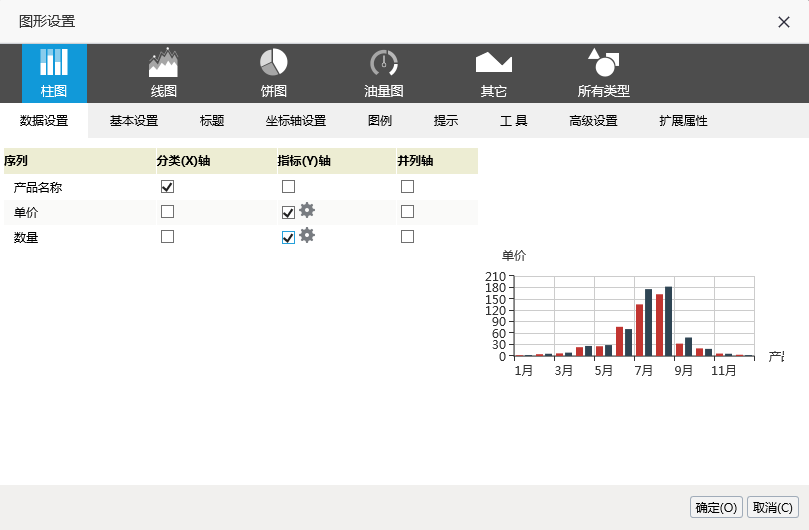The width and height of the screenshot is (809, 530).
Task: Open gear settings for 单价 series
Action: (307, 210)
